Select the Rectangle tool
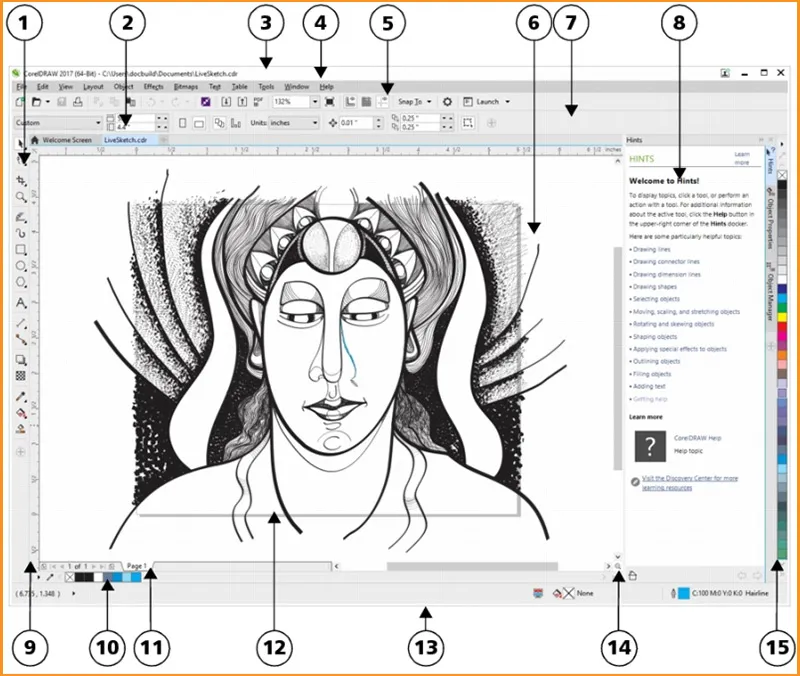 click(x=21, y=249)
